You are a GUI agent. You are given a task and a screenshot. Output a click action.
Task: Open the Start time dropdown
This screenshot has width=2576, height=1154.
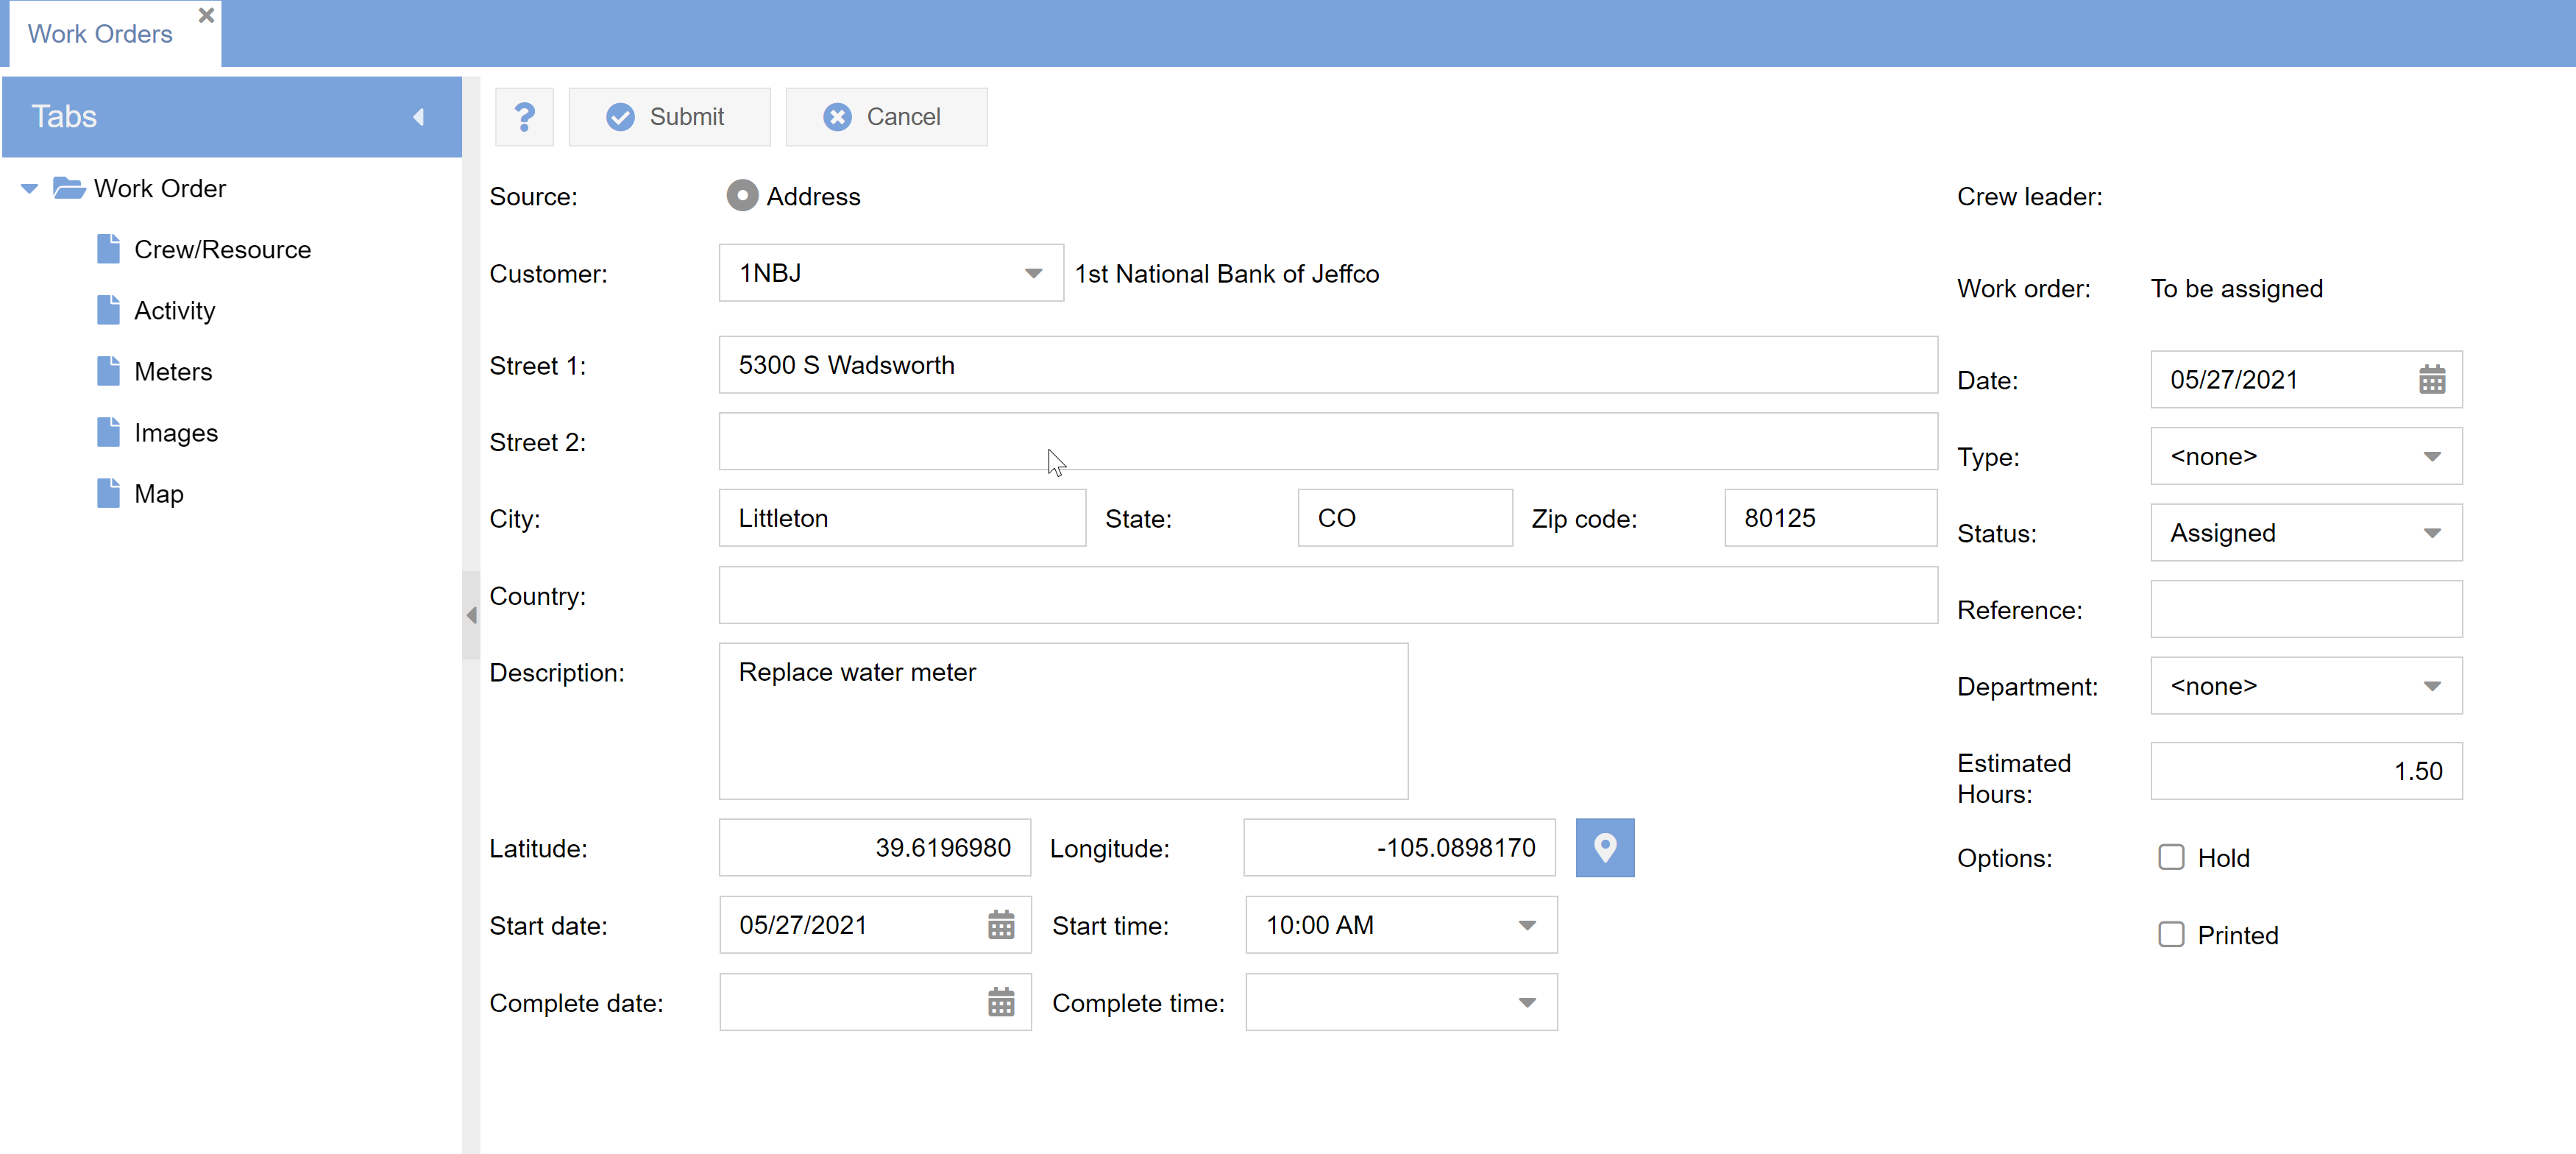[x=1526, y=925]
